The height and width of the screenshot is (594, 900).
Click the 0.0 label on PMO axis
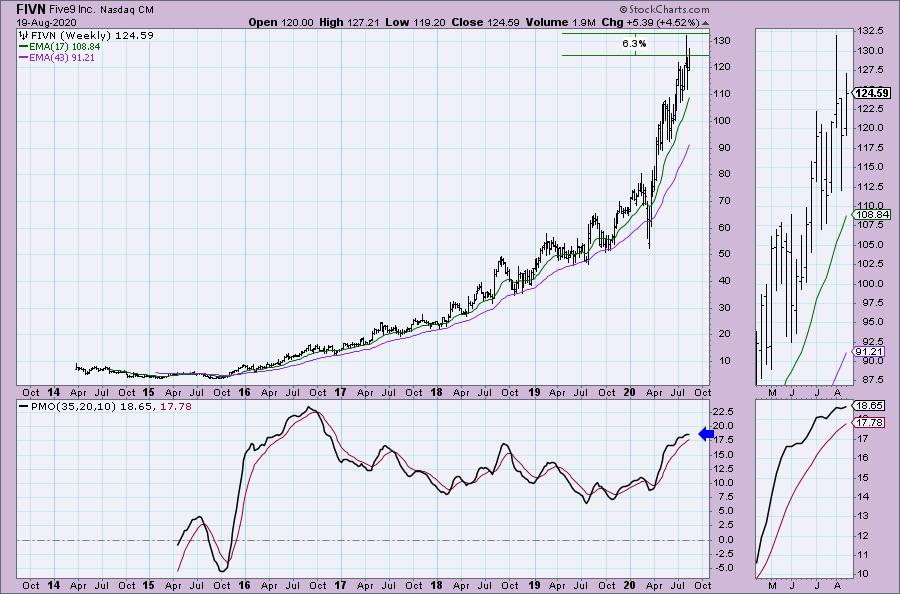coord(726,540)
